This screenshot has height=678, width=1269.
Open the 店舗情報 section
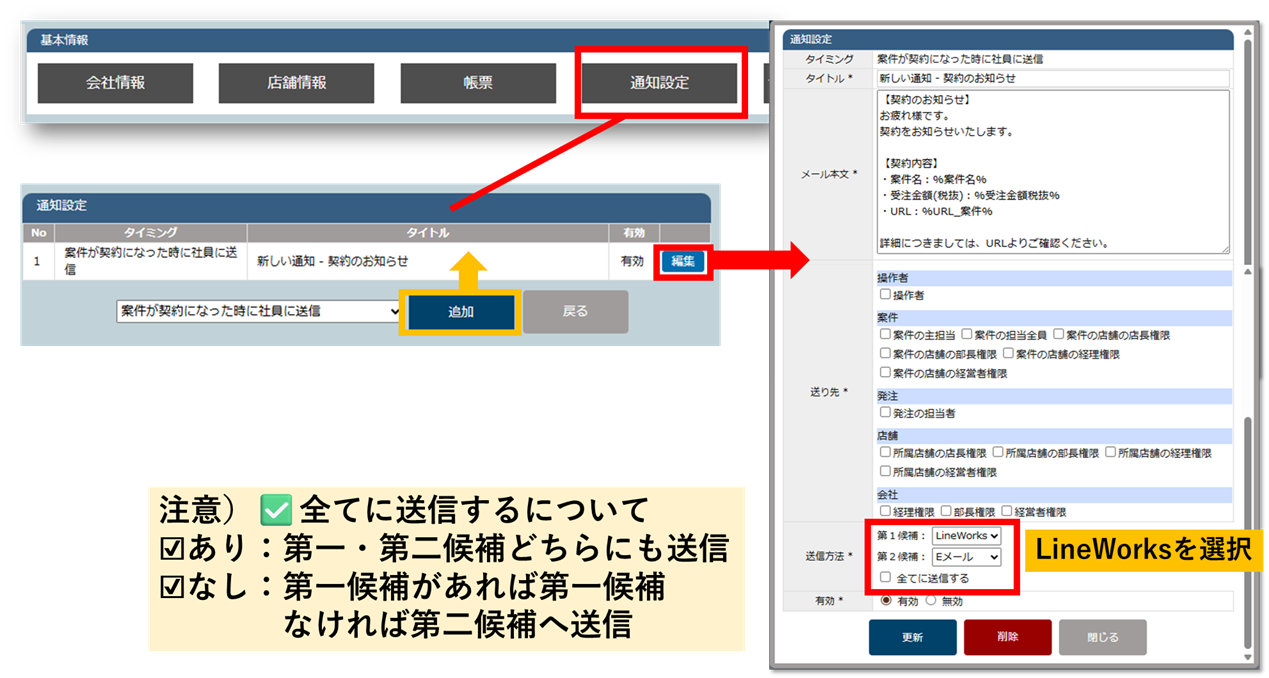pyautogui.click(x=296, y=83)
